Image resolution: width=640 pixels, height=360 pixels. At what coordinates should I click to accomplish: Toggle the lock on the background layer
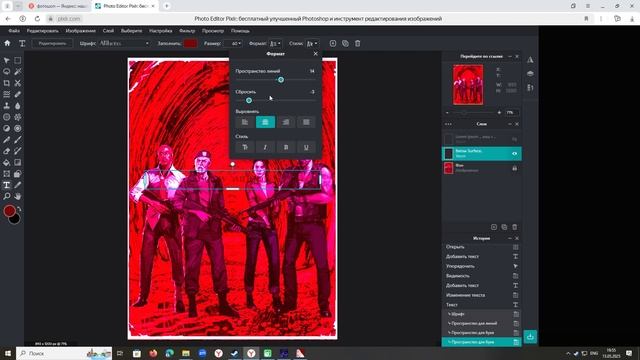coord(515,168)
